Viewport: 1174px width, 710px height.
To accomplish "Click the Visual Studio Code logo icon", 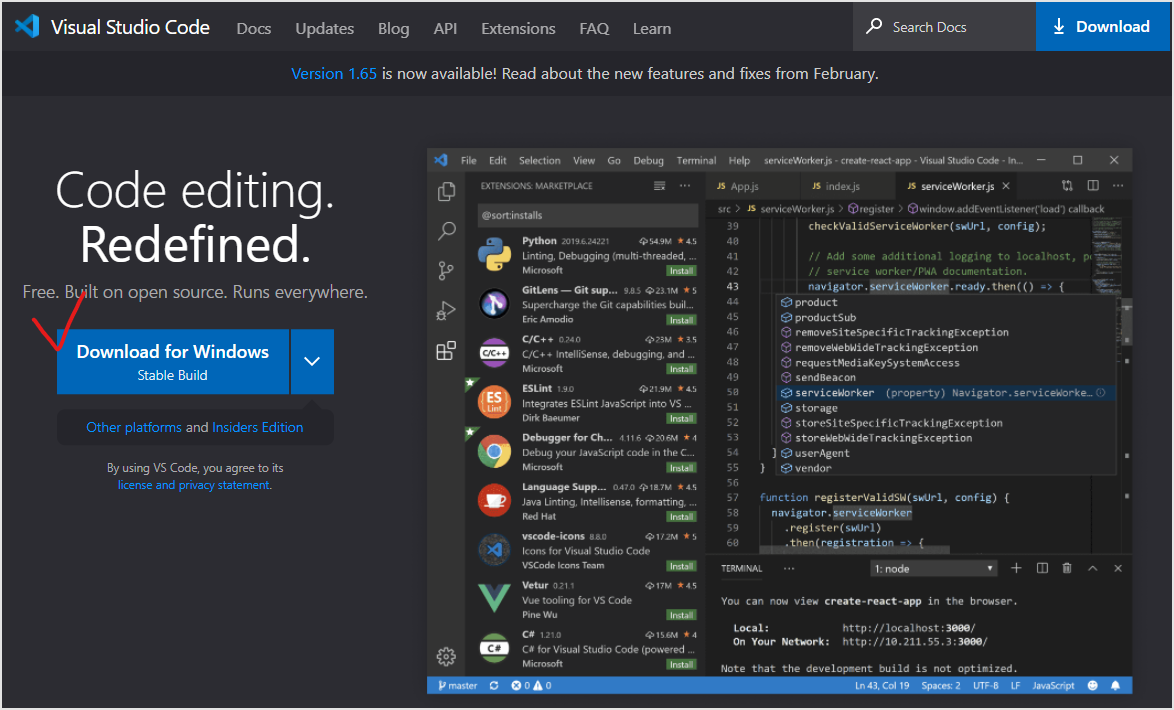I will click(x=27, y=27).
